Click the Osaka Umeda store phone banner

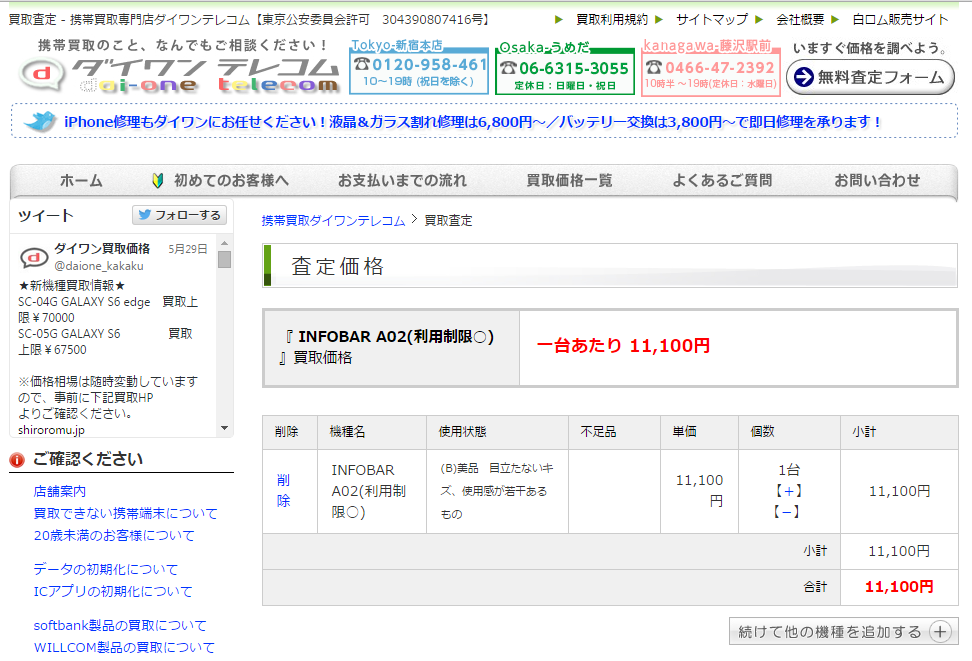565,68
